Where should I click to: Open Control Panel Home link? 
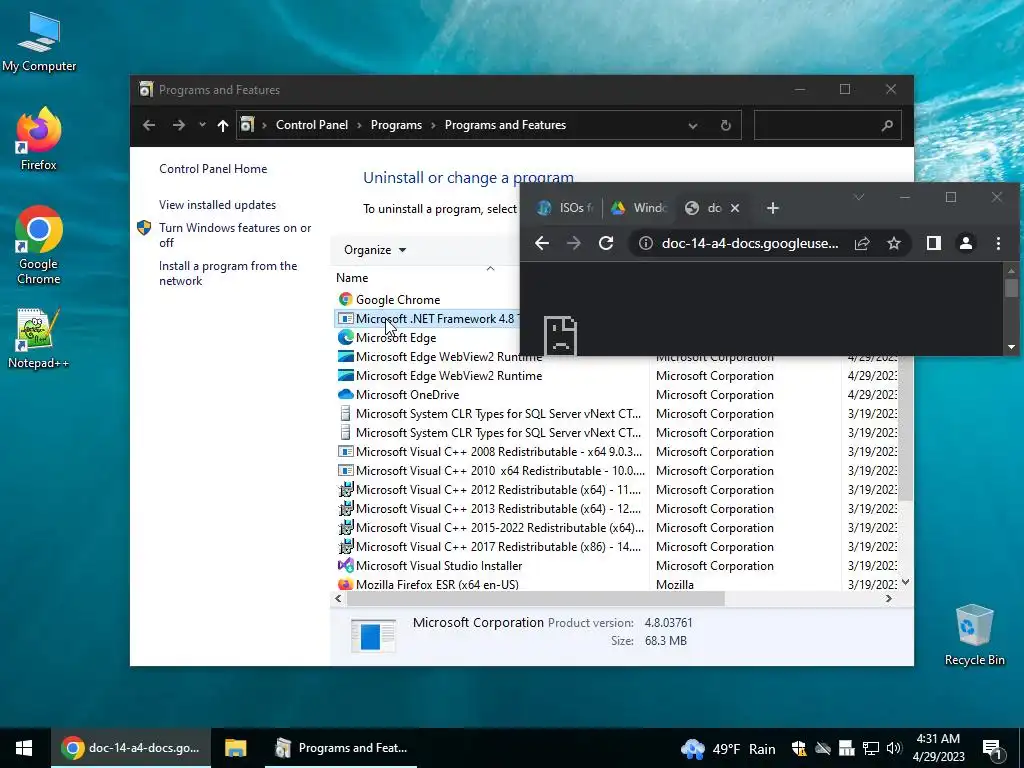click(x=213, y=168)
